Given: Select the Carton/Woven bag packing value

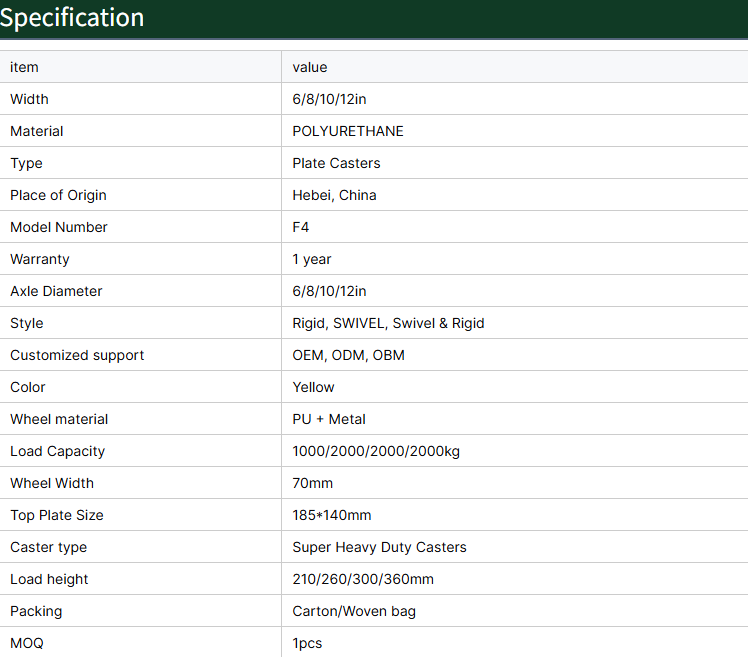Looking at the screenshot, I should [x=354, y=611].
